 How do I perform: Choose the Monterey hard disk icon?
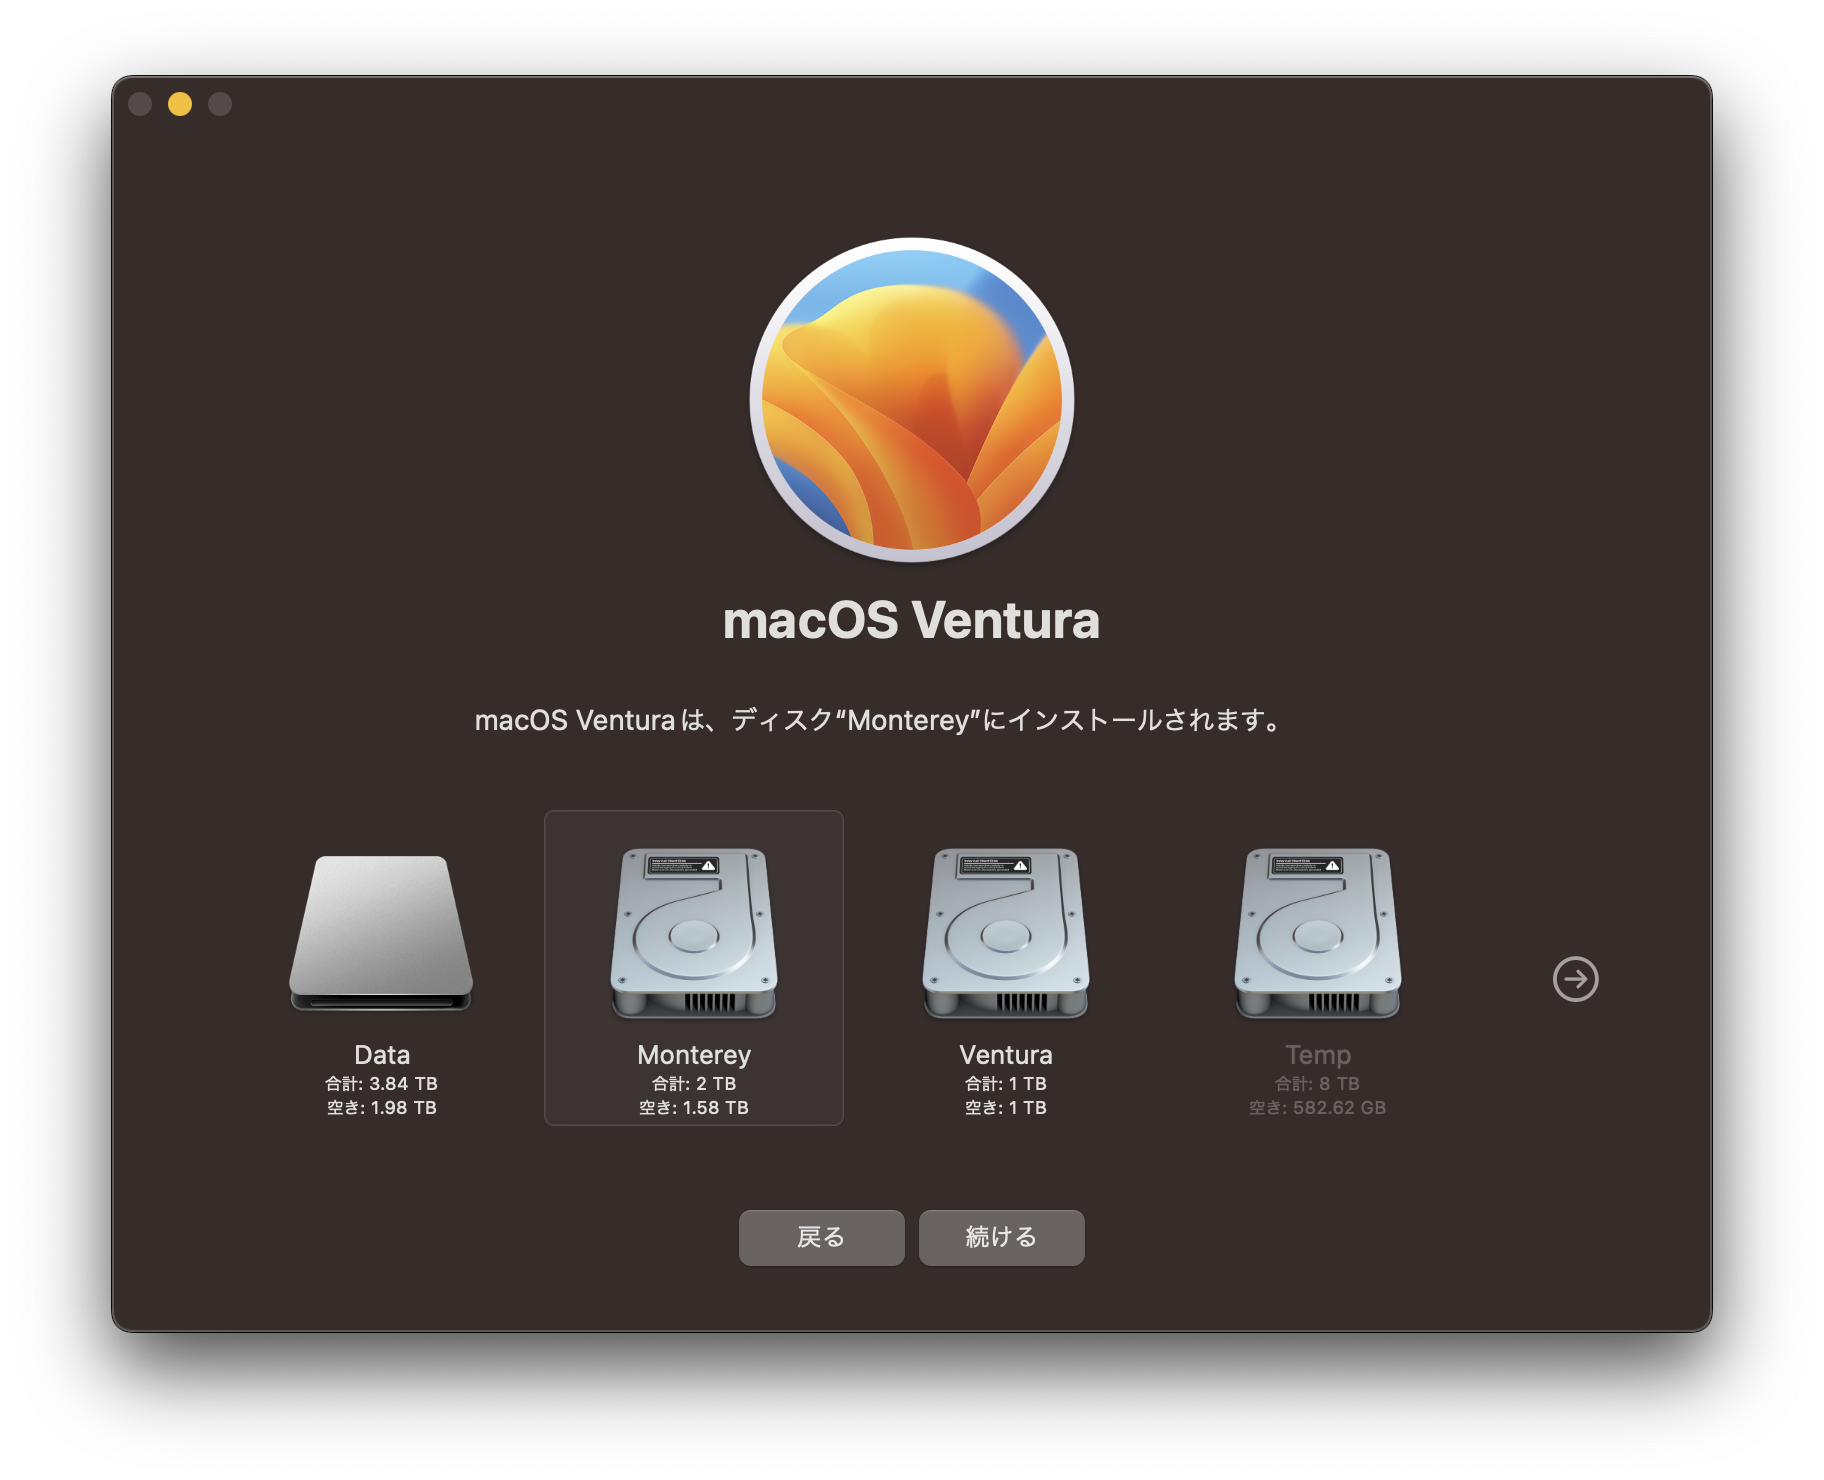(x=694, y=933)
